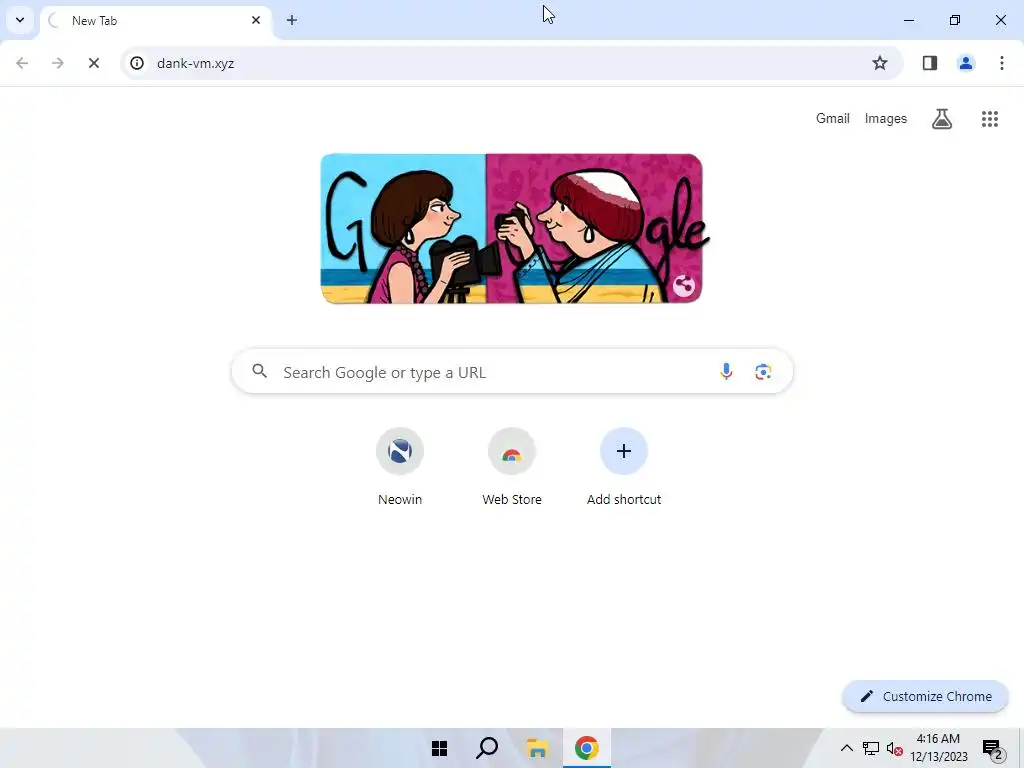Open the Chrome three-dot menu
Image resolution: width=1024 pixels, height=768 pixels.
(x=1002, y=63)
